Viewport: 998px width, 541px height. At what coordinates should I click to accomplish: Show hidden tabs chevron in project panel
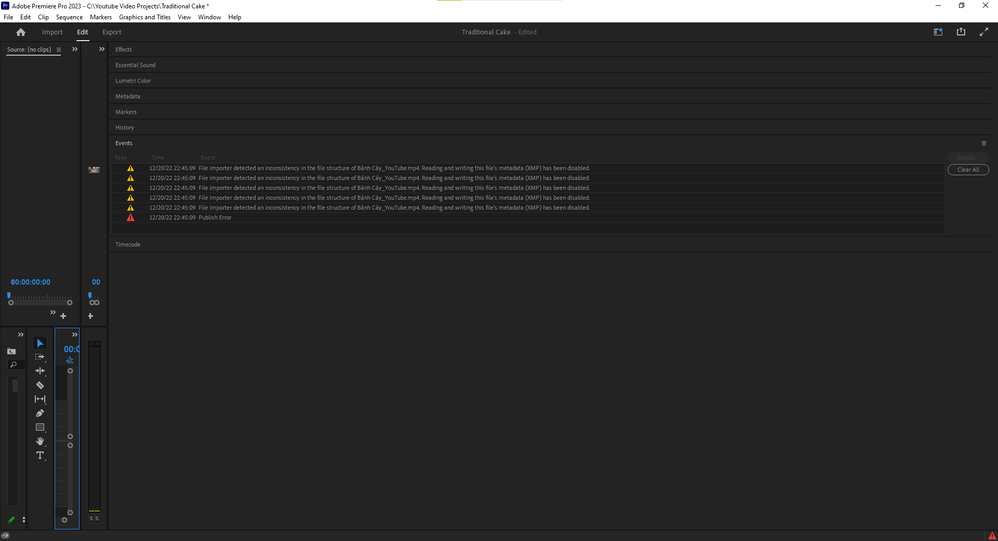20,335
